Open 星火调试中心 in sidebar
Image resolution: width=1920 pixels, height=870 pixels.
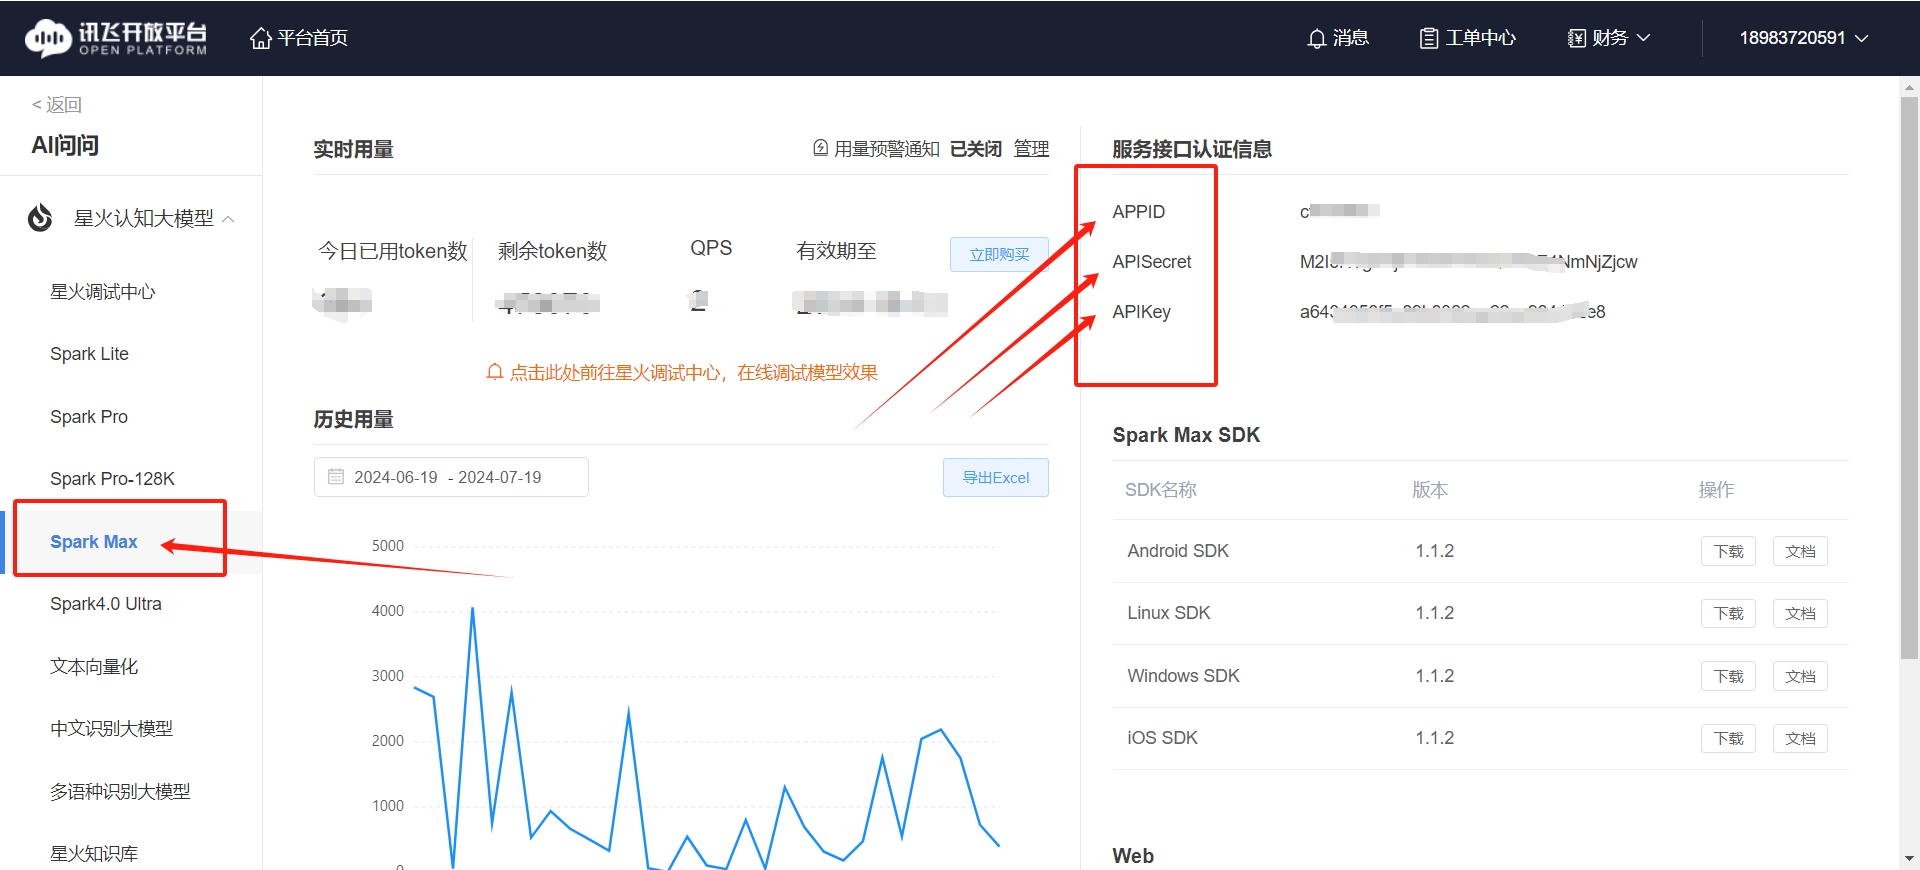coord(103,292)
